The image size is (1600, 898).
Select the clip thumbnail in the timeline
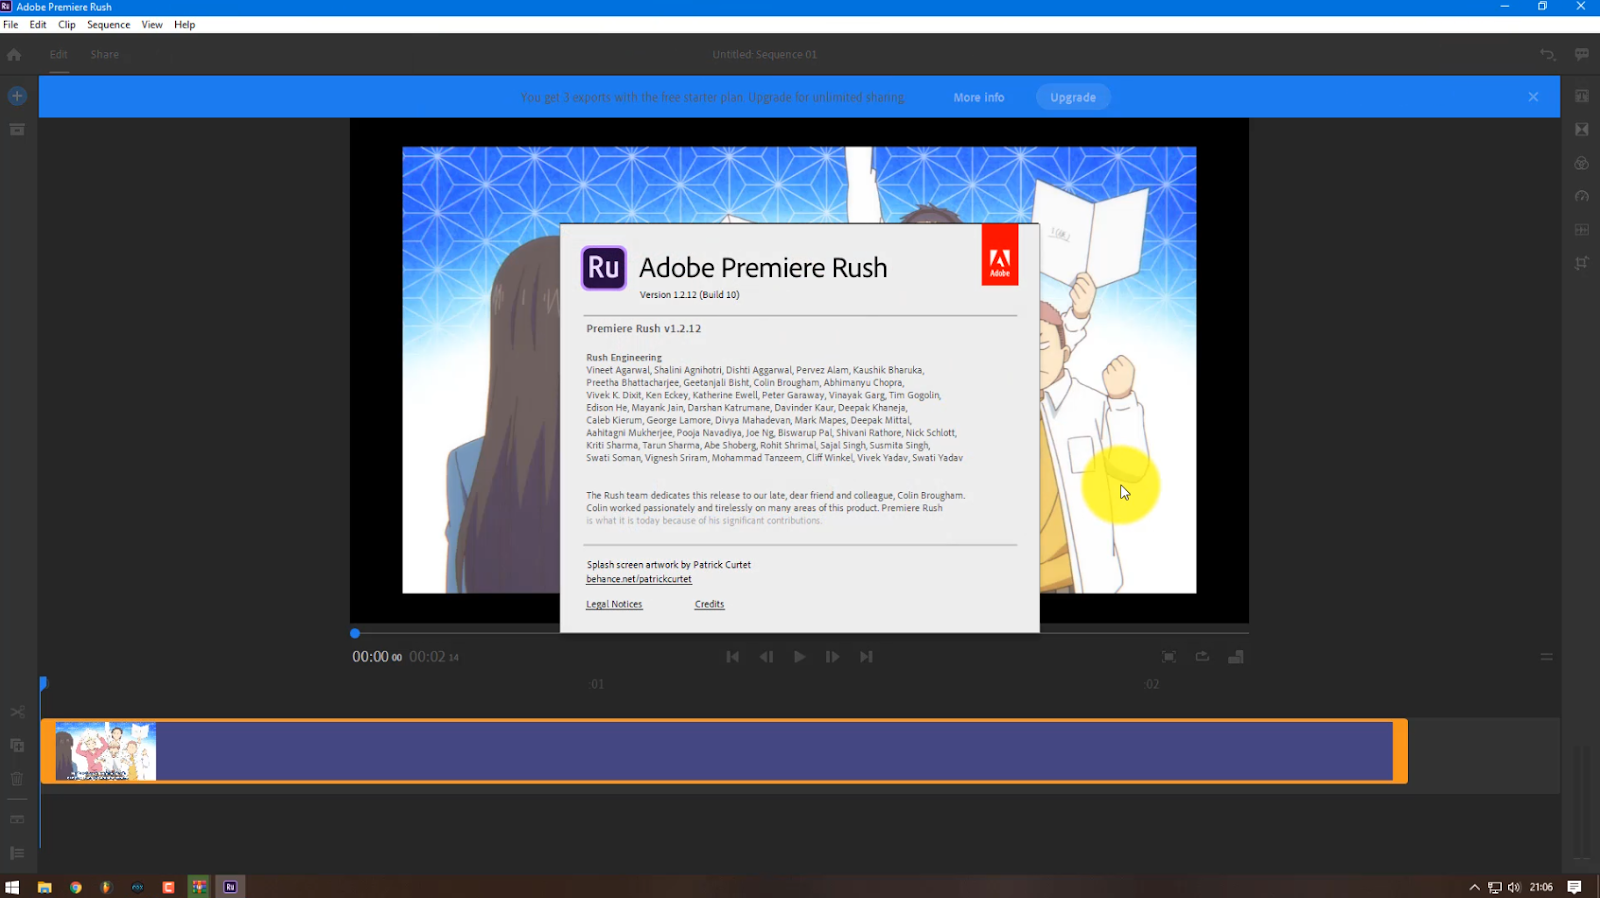pos(106,751)
